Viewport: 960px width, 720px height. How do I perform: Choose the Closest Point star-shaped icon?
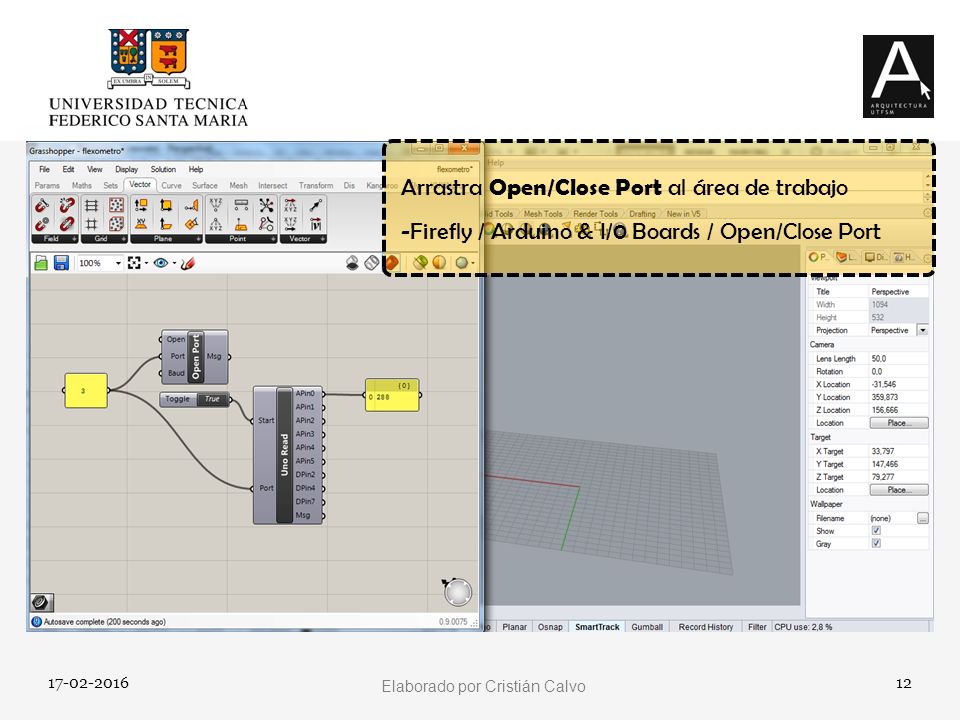[x=266, y=205]
